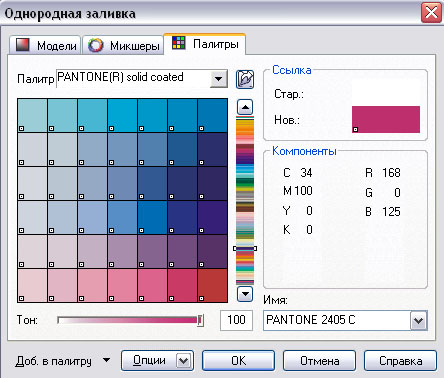Select the Палитры tab
Viewport: 444px width, 378px height.
click(x=205, y=44)
